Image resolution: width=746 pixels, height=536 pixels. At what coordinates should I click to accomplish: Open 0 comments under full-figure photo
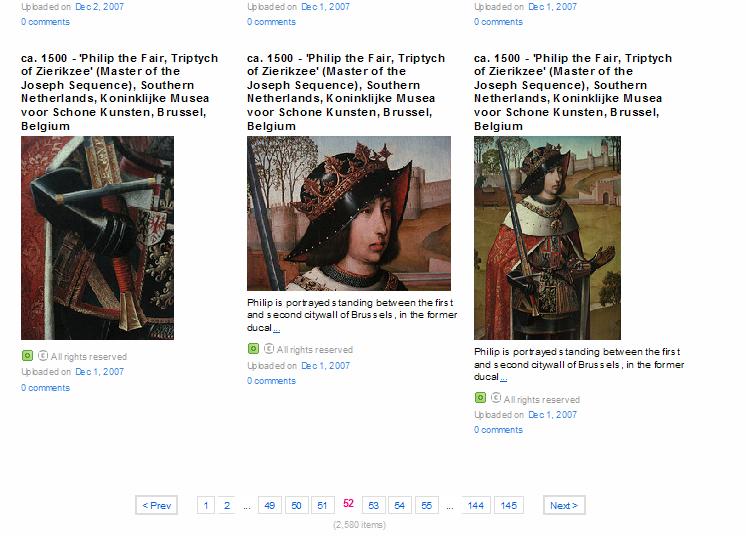(x=498, y=430)
